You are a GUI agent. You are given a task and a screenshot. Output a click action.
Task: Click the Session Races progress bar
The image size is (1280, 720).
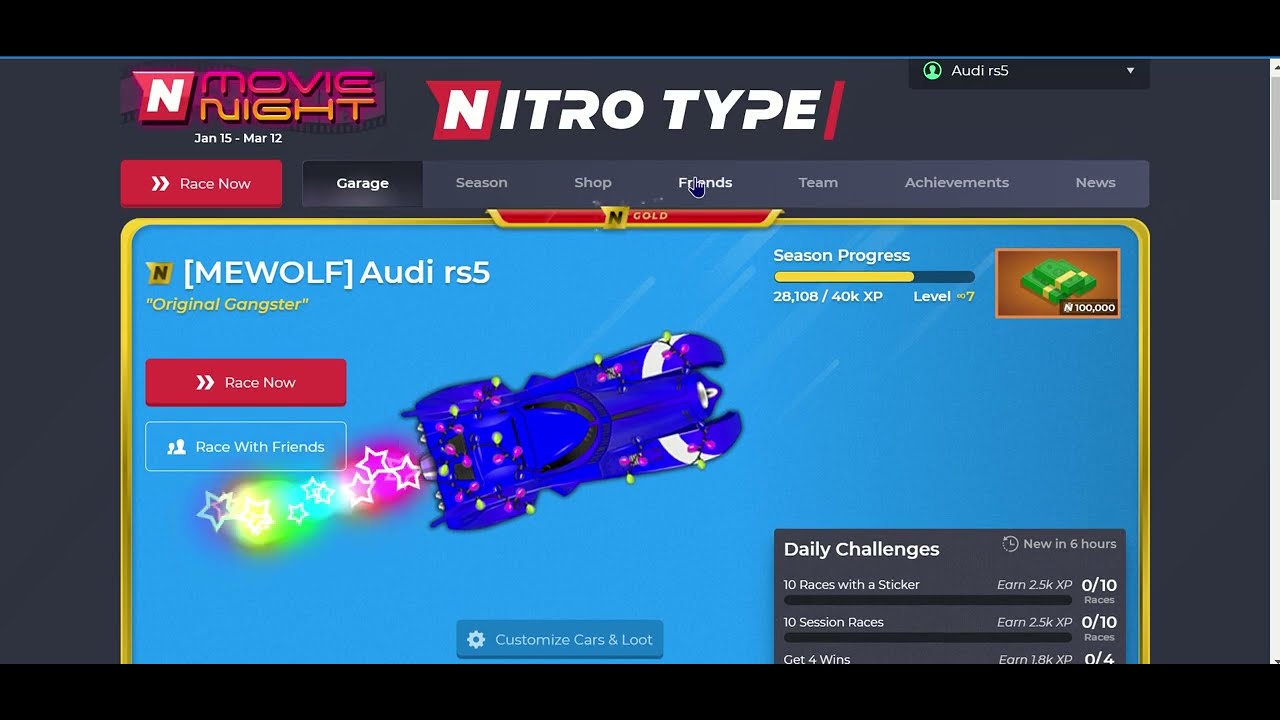point(928,638)
